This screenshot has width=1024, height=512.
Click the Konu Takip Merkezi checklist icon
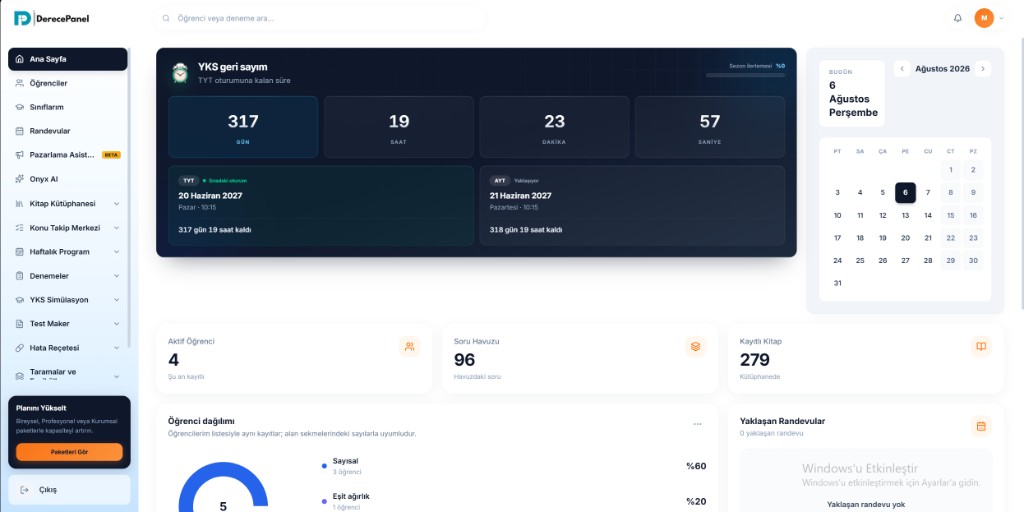click(20, 228)
